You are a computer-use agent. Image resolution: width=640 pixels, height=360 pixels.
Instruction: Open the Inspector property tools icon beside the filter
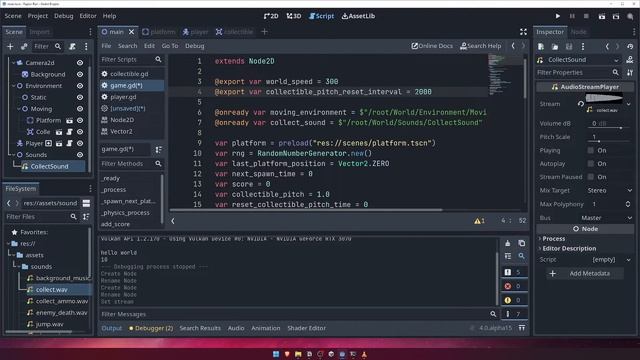click(x=630, y=73)
